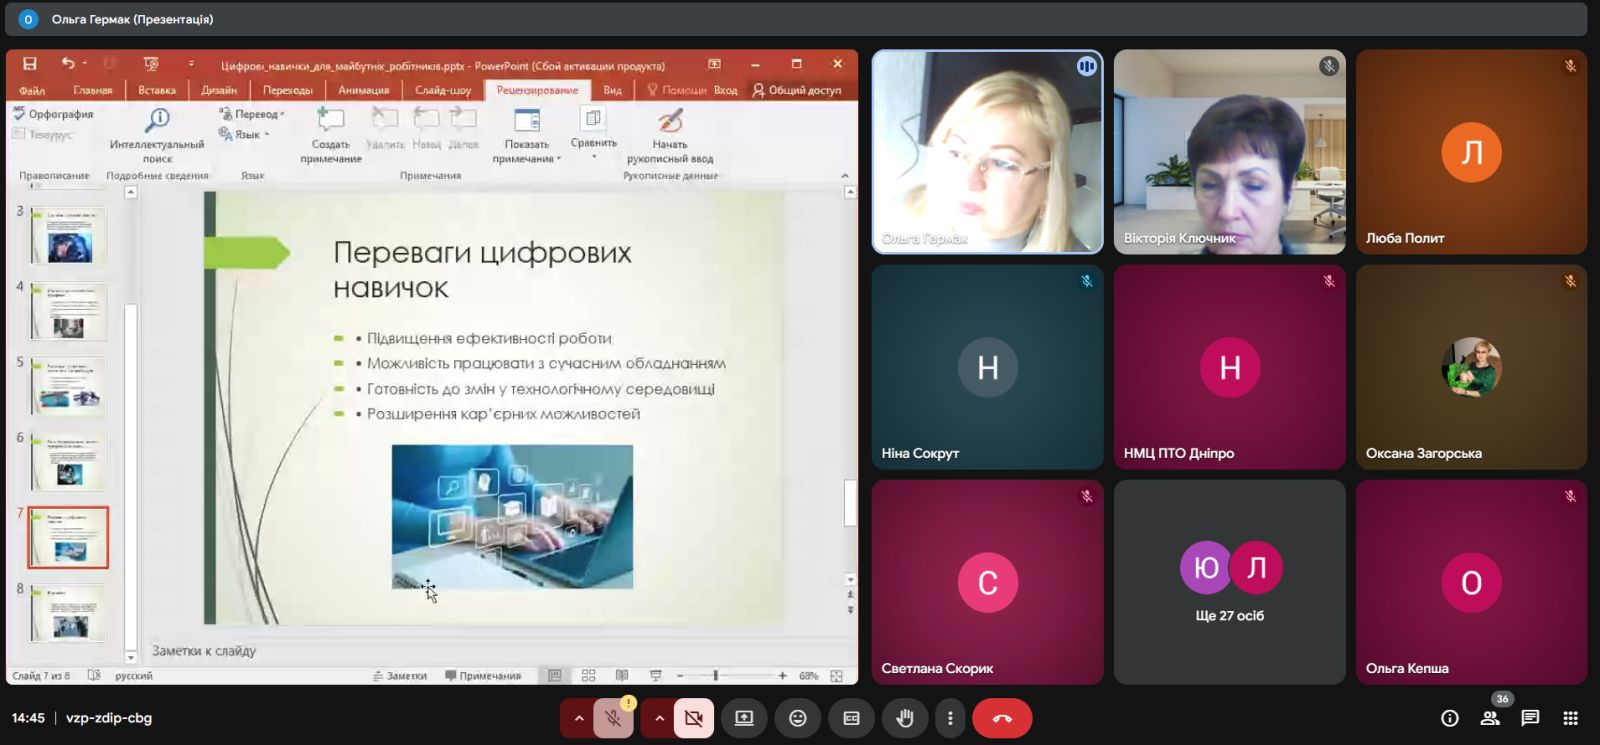Screen dimensions: 1600x745
Task: Click the raise hand icon
Action: [905, 718]
